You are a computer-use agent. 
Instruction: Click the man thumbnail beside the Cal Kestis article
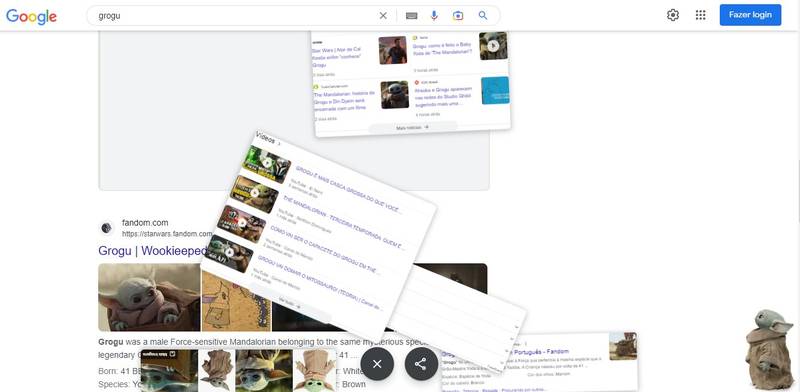(393, 50)
